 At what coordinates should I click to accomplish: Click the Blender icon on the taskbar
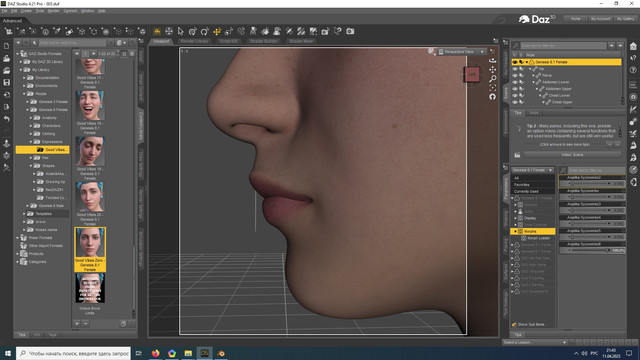221,353
